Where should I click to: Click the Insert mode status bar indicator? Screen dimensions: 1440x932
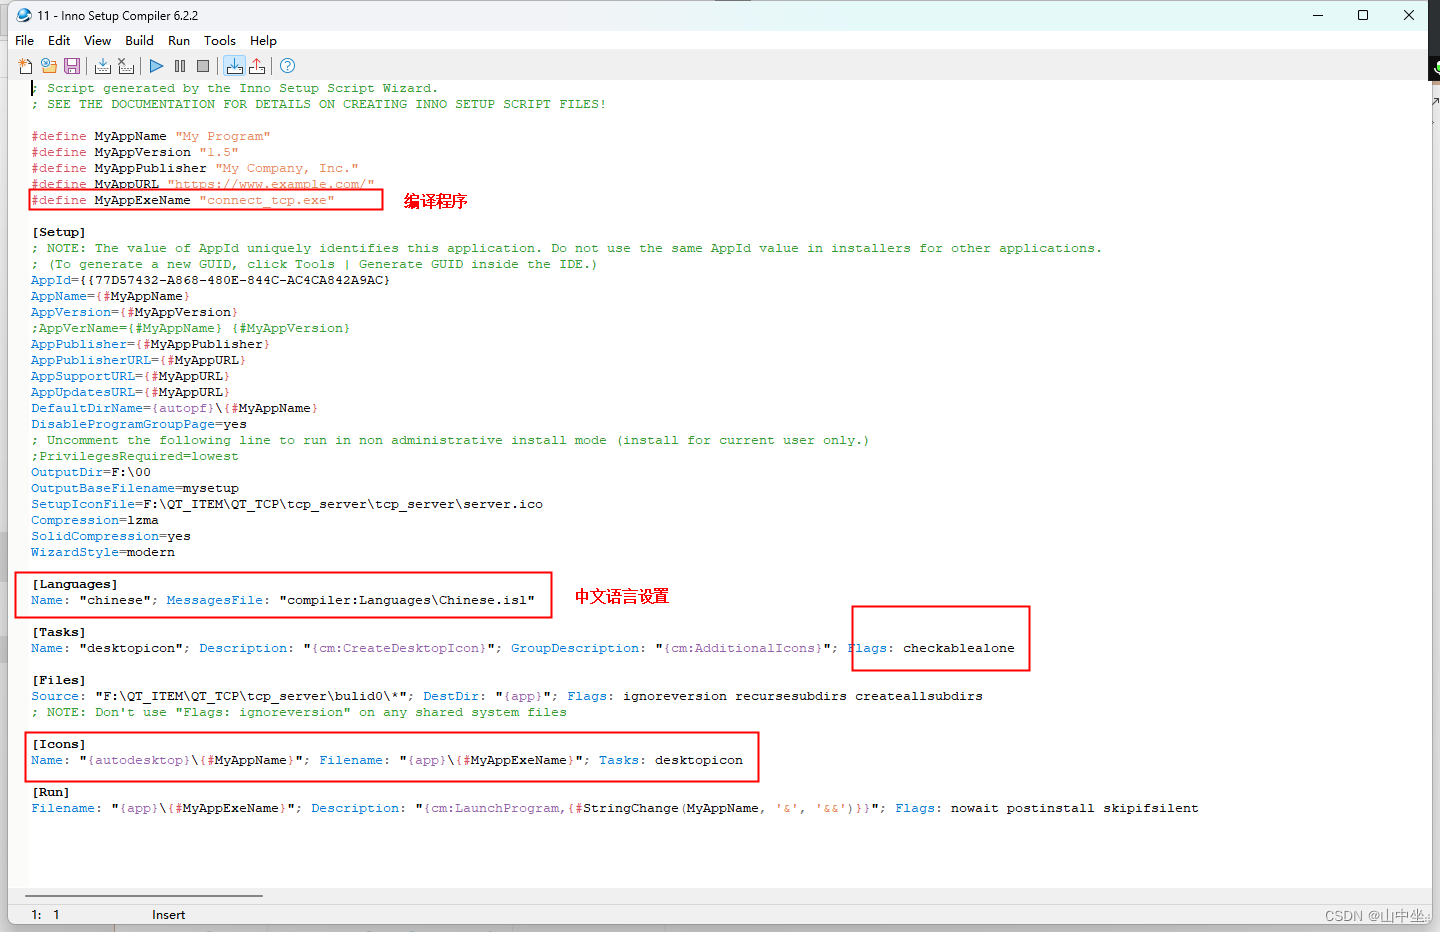pyautogui.click(x=168, y=914)
